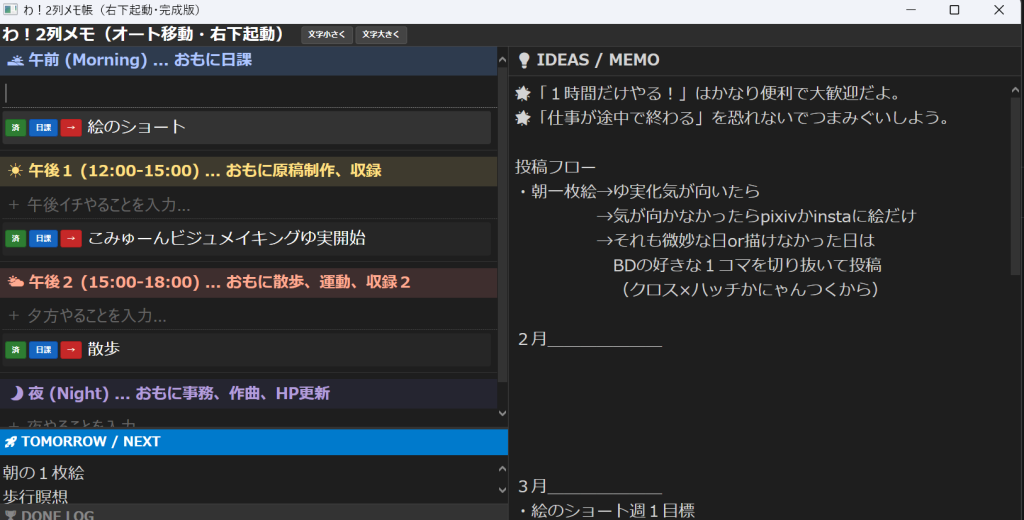The height and width of the screenshot is (520, 1024).
Task: Mark the 散歩 task as done (済)
Action: [15, 349]
